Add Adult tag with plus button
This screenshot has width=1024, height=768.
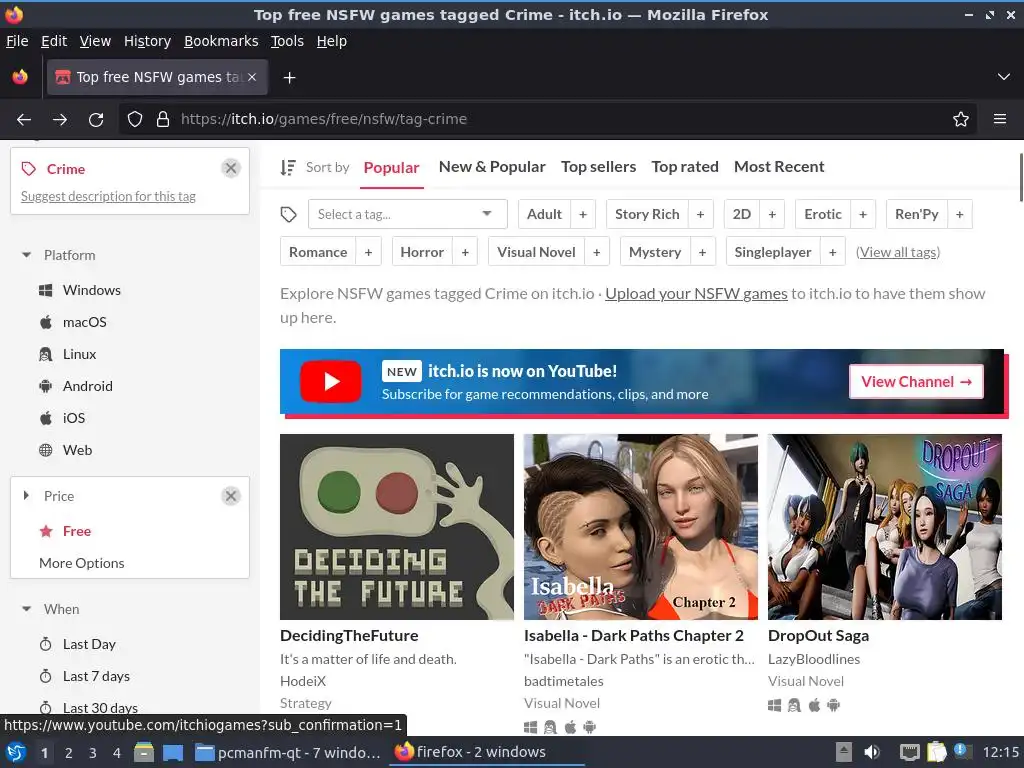coord(583,214)
